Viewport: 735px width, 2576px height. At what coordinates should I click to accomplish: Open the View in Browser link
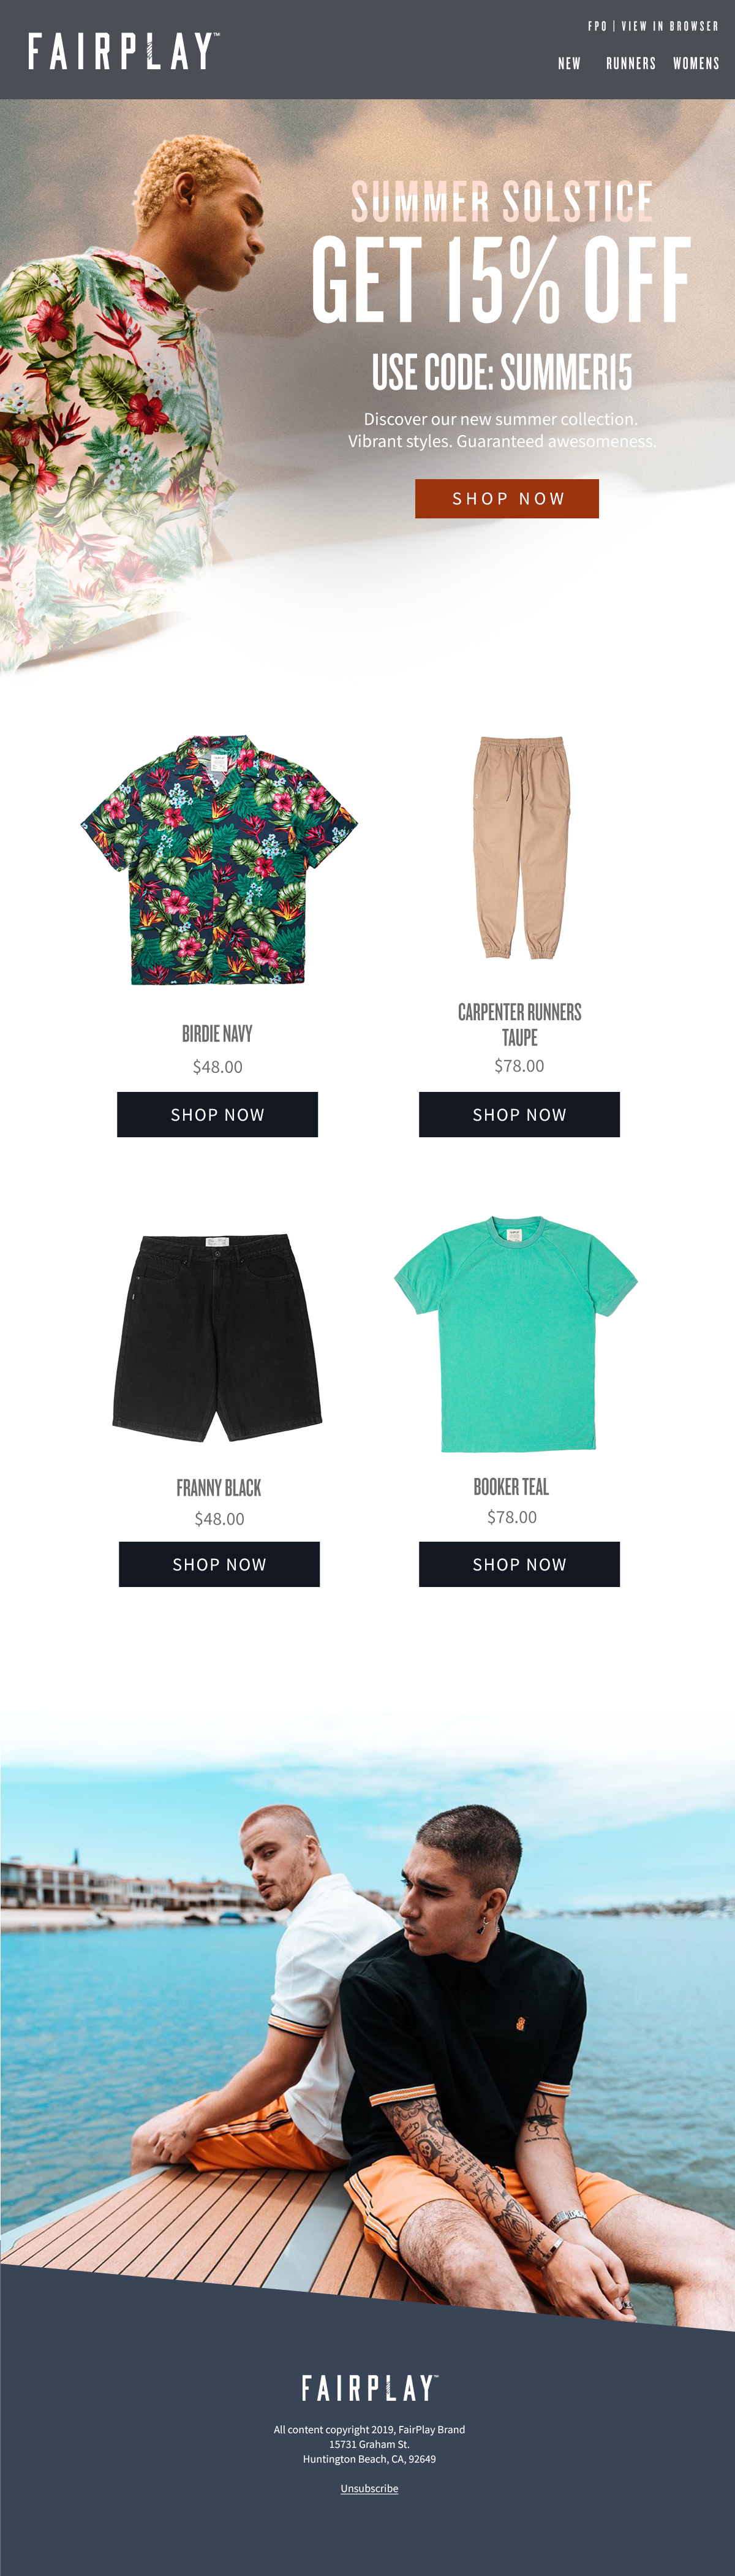point(670,26)
